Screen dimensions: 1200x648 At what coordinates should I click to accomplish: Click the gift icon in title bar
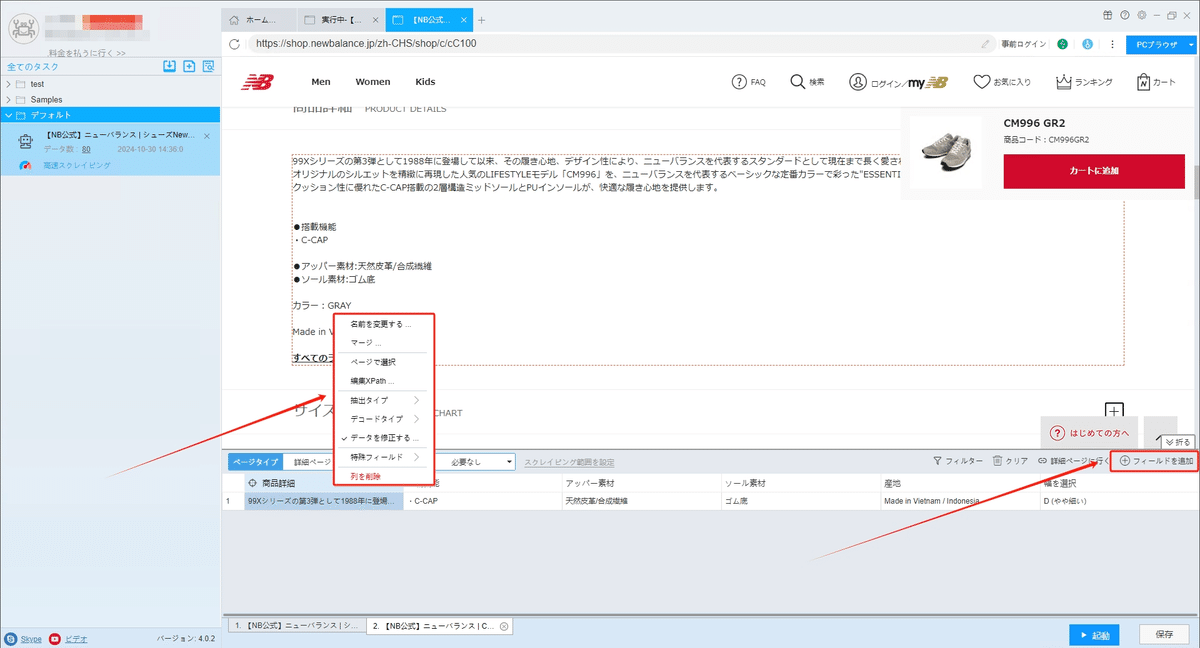[x=1108, y=15]
